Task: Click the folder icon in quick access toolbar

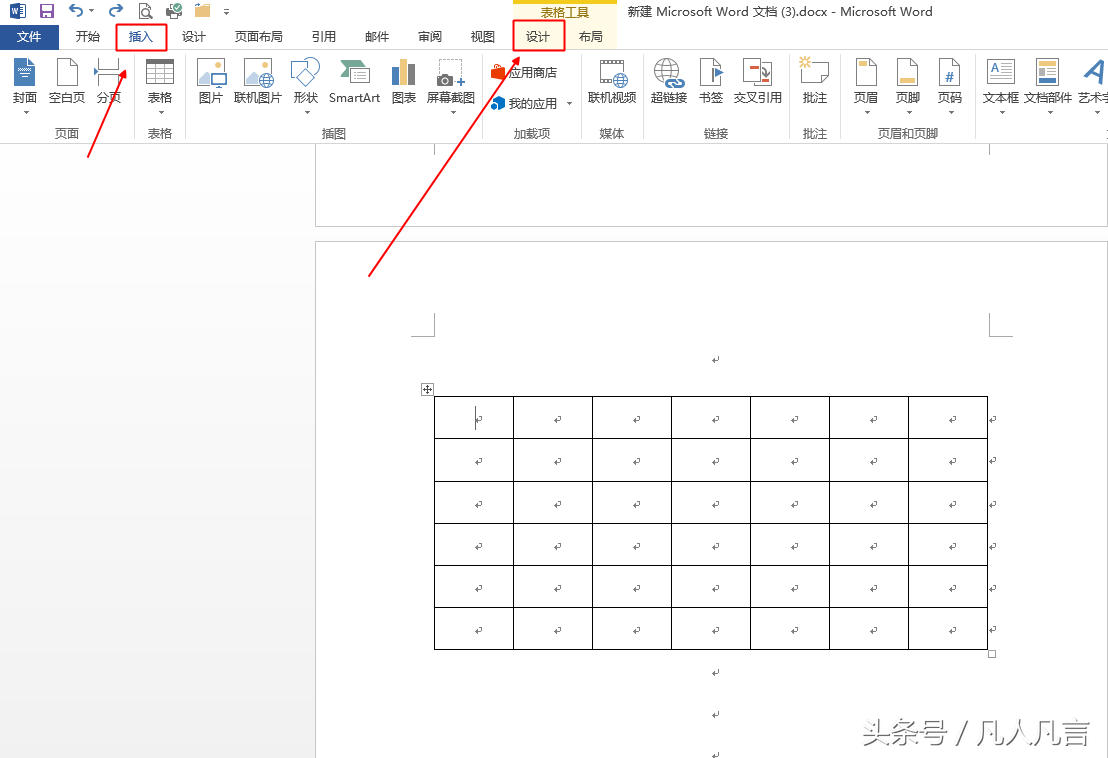Action: [x=202, y=11]
